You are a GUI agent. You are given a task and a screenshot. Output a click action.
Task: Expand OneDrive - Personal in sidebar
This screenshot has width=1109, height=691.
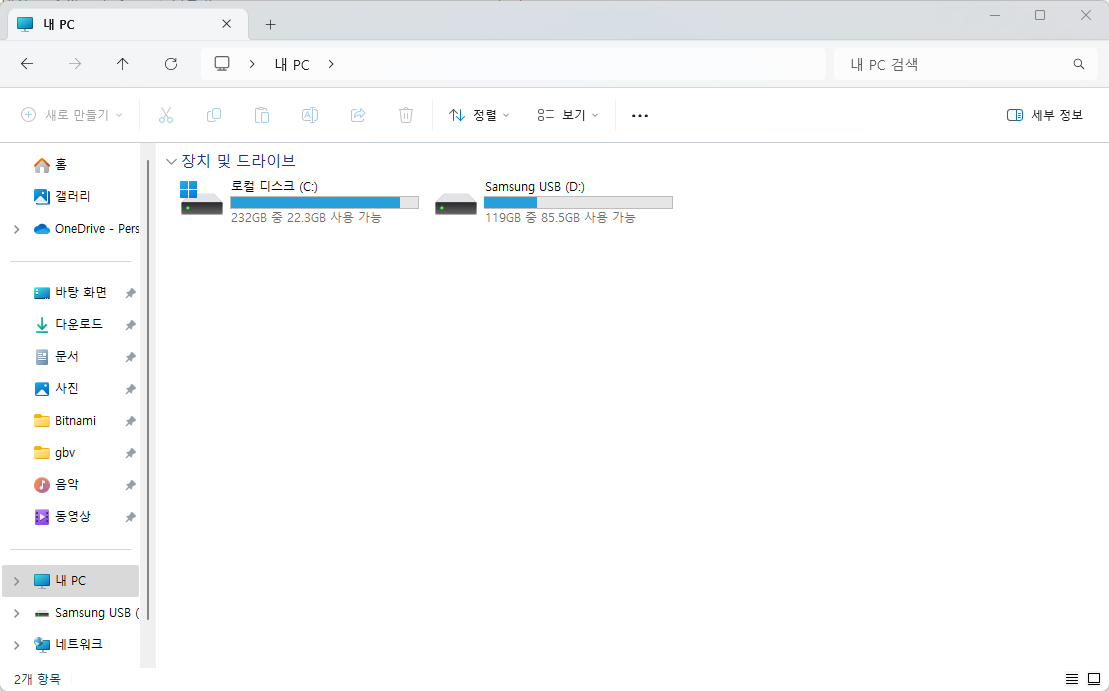tap(16, 229)
